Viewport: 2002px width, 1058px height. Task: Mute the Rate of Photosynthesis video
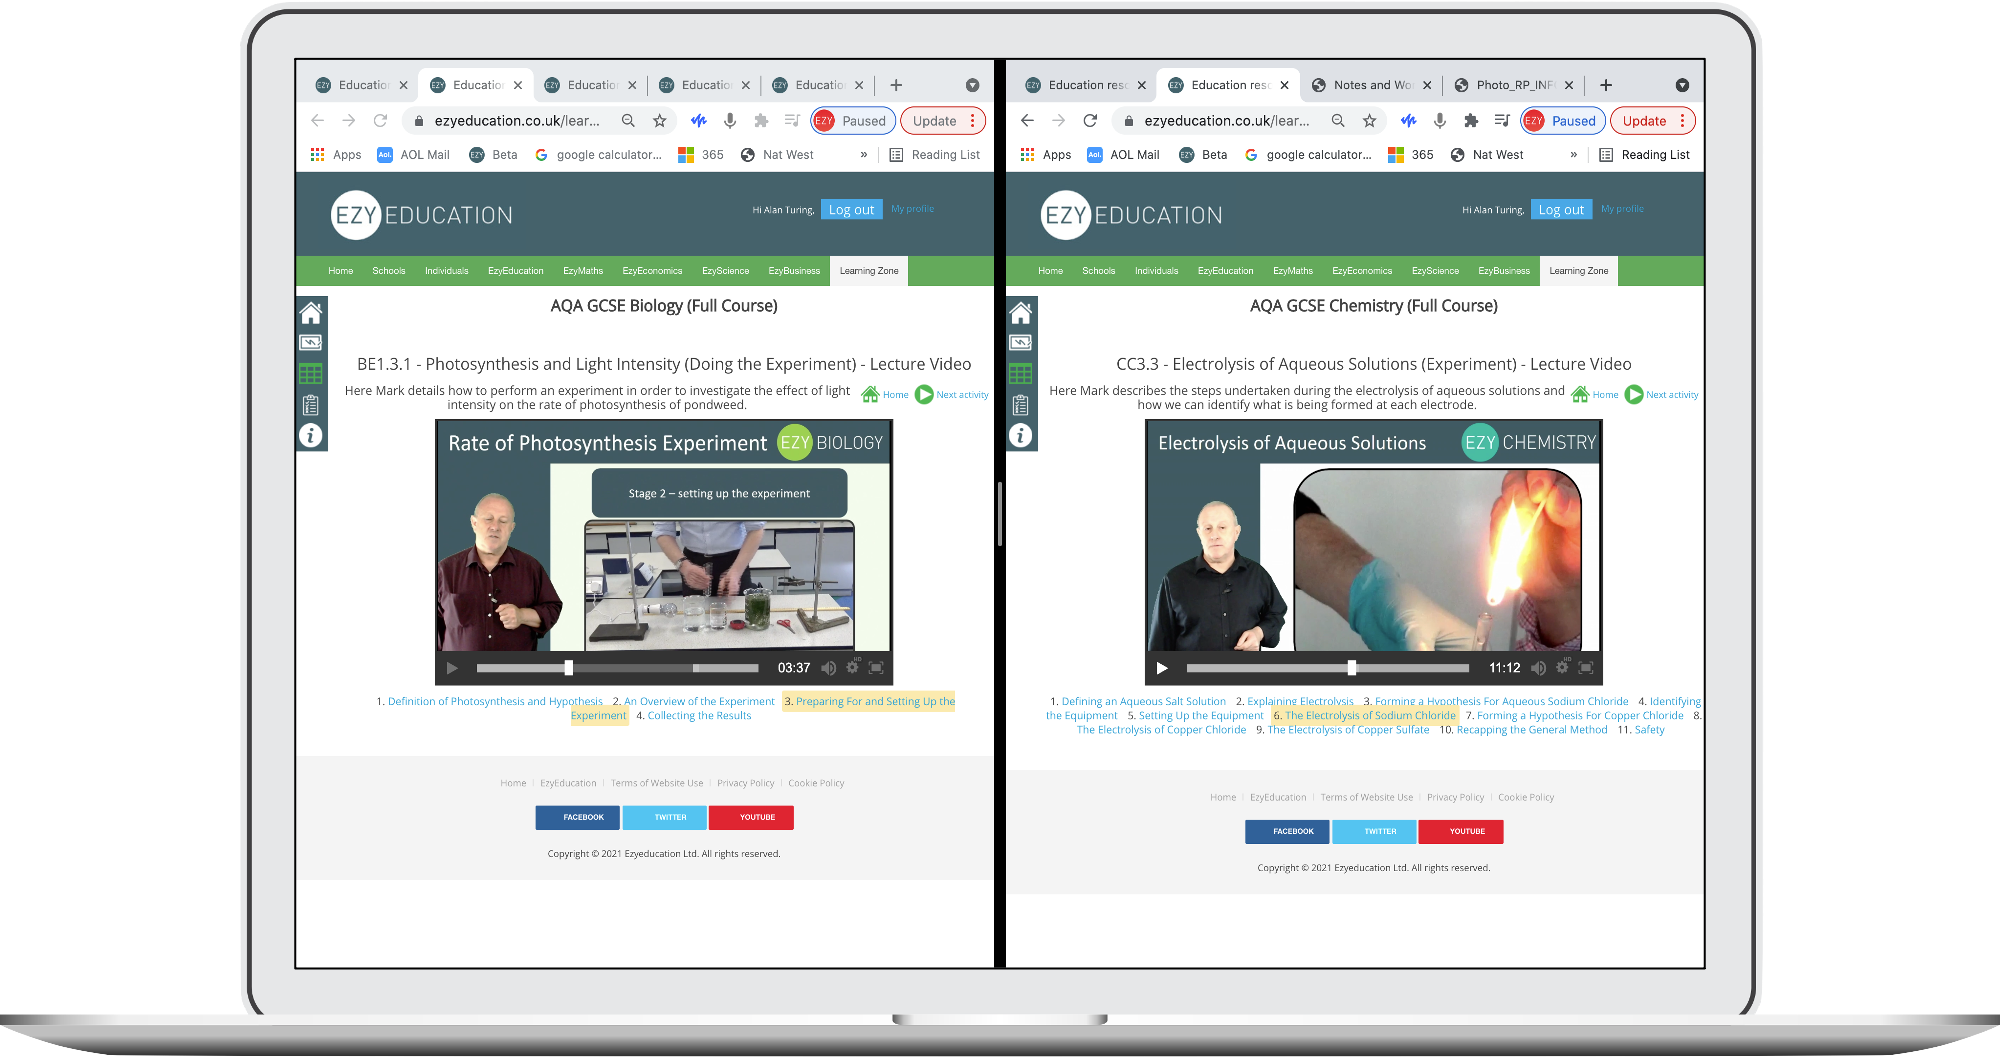(x=829, y=668)
